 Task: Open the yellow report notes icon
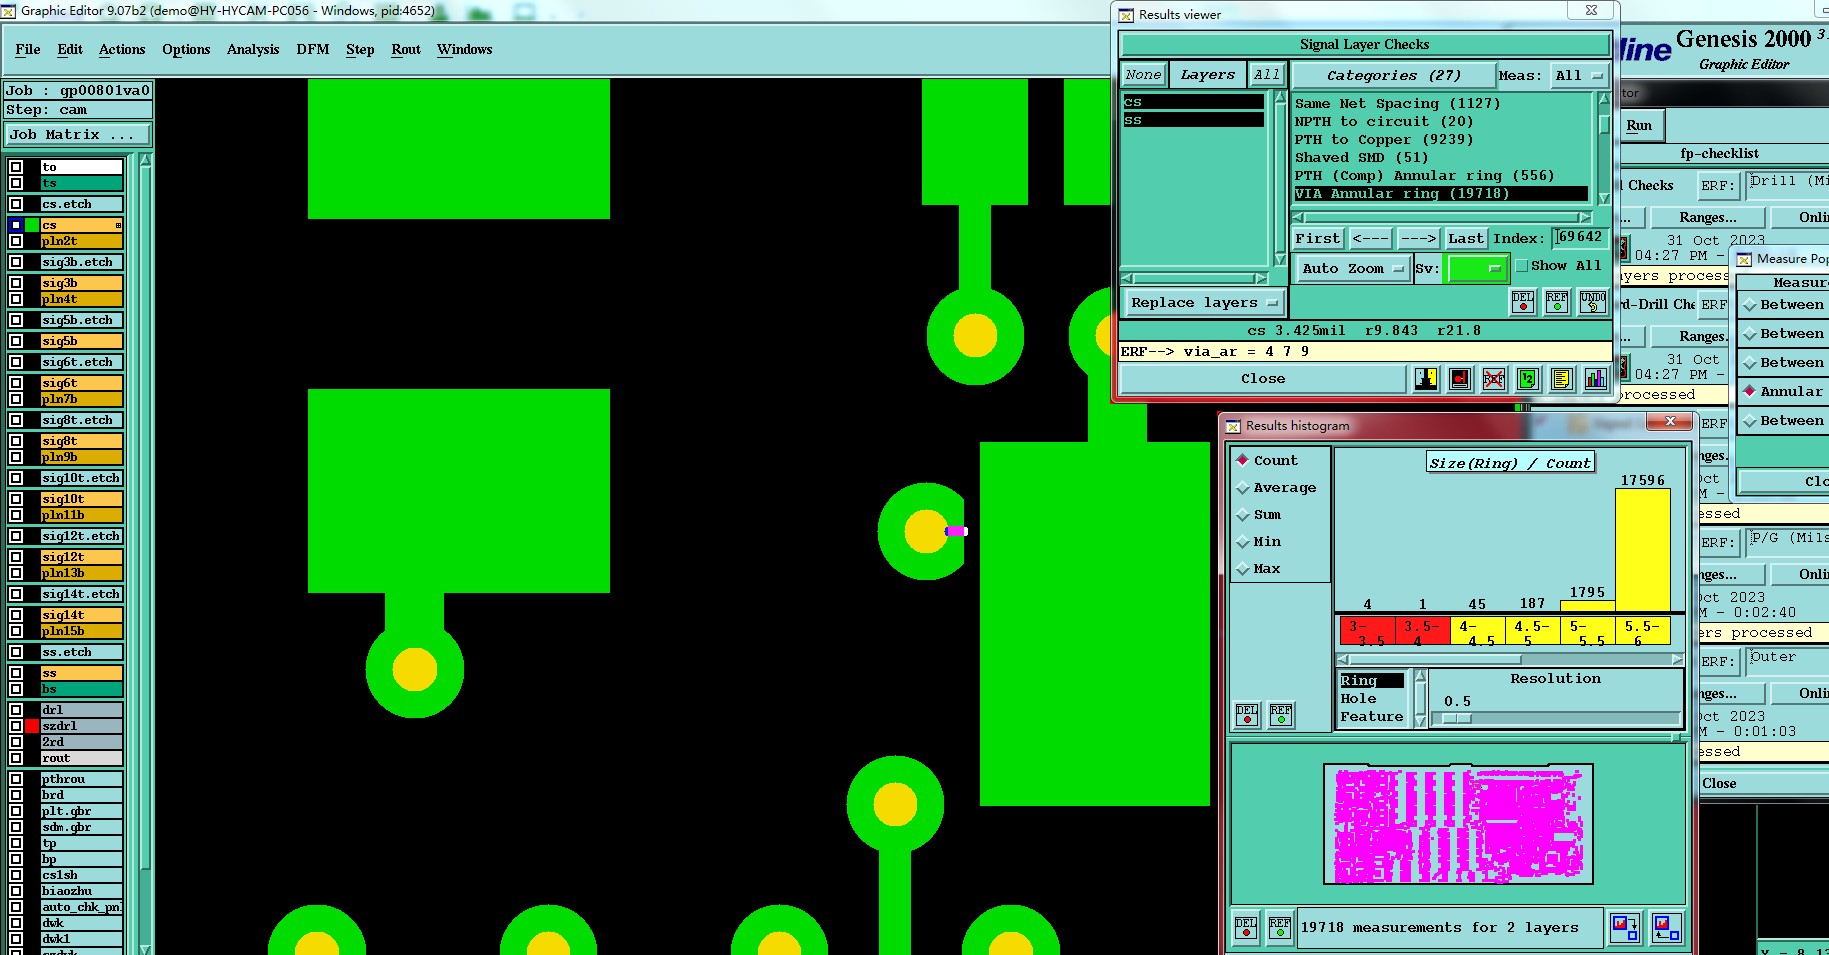[1561, 379]
